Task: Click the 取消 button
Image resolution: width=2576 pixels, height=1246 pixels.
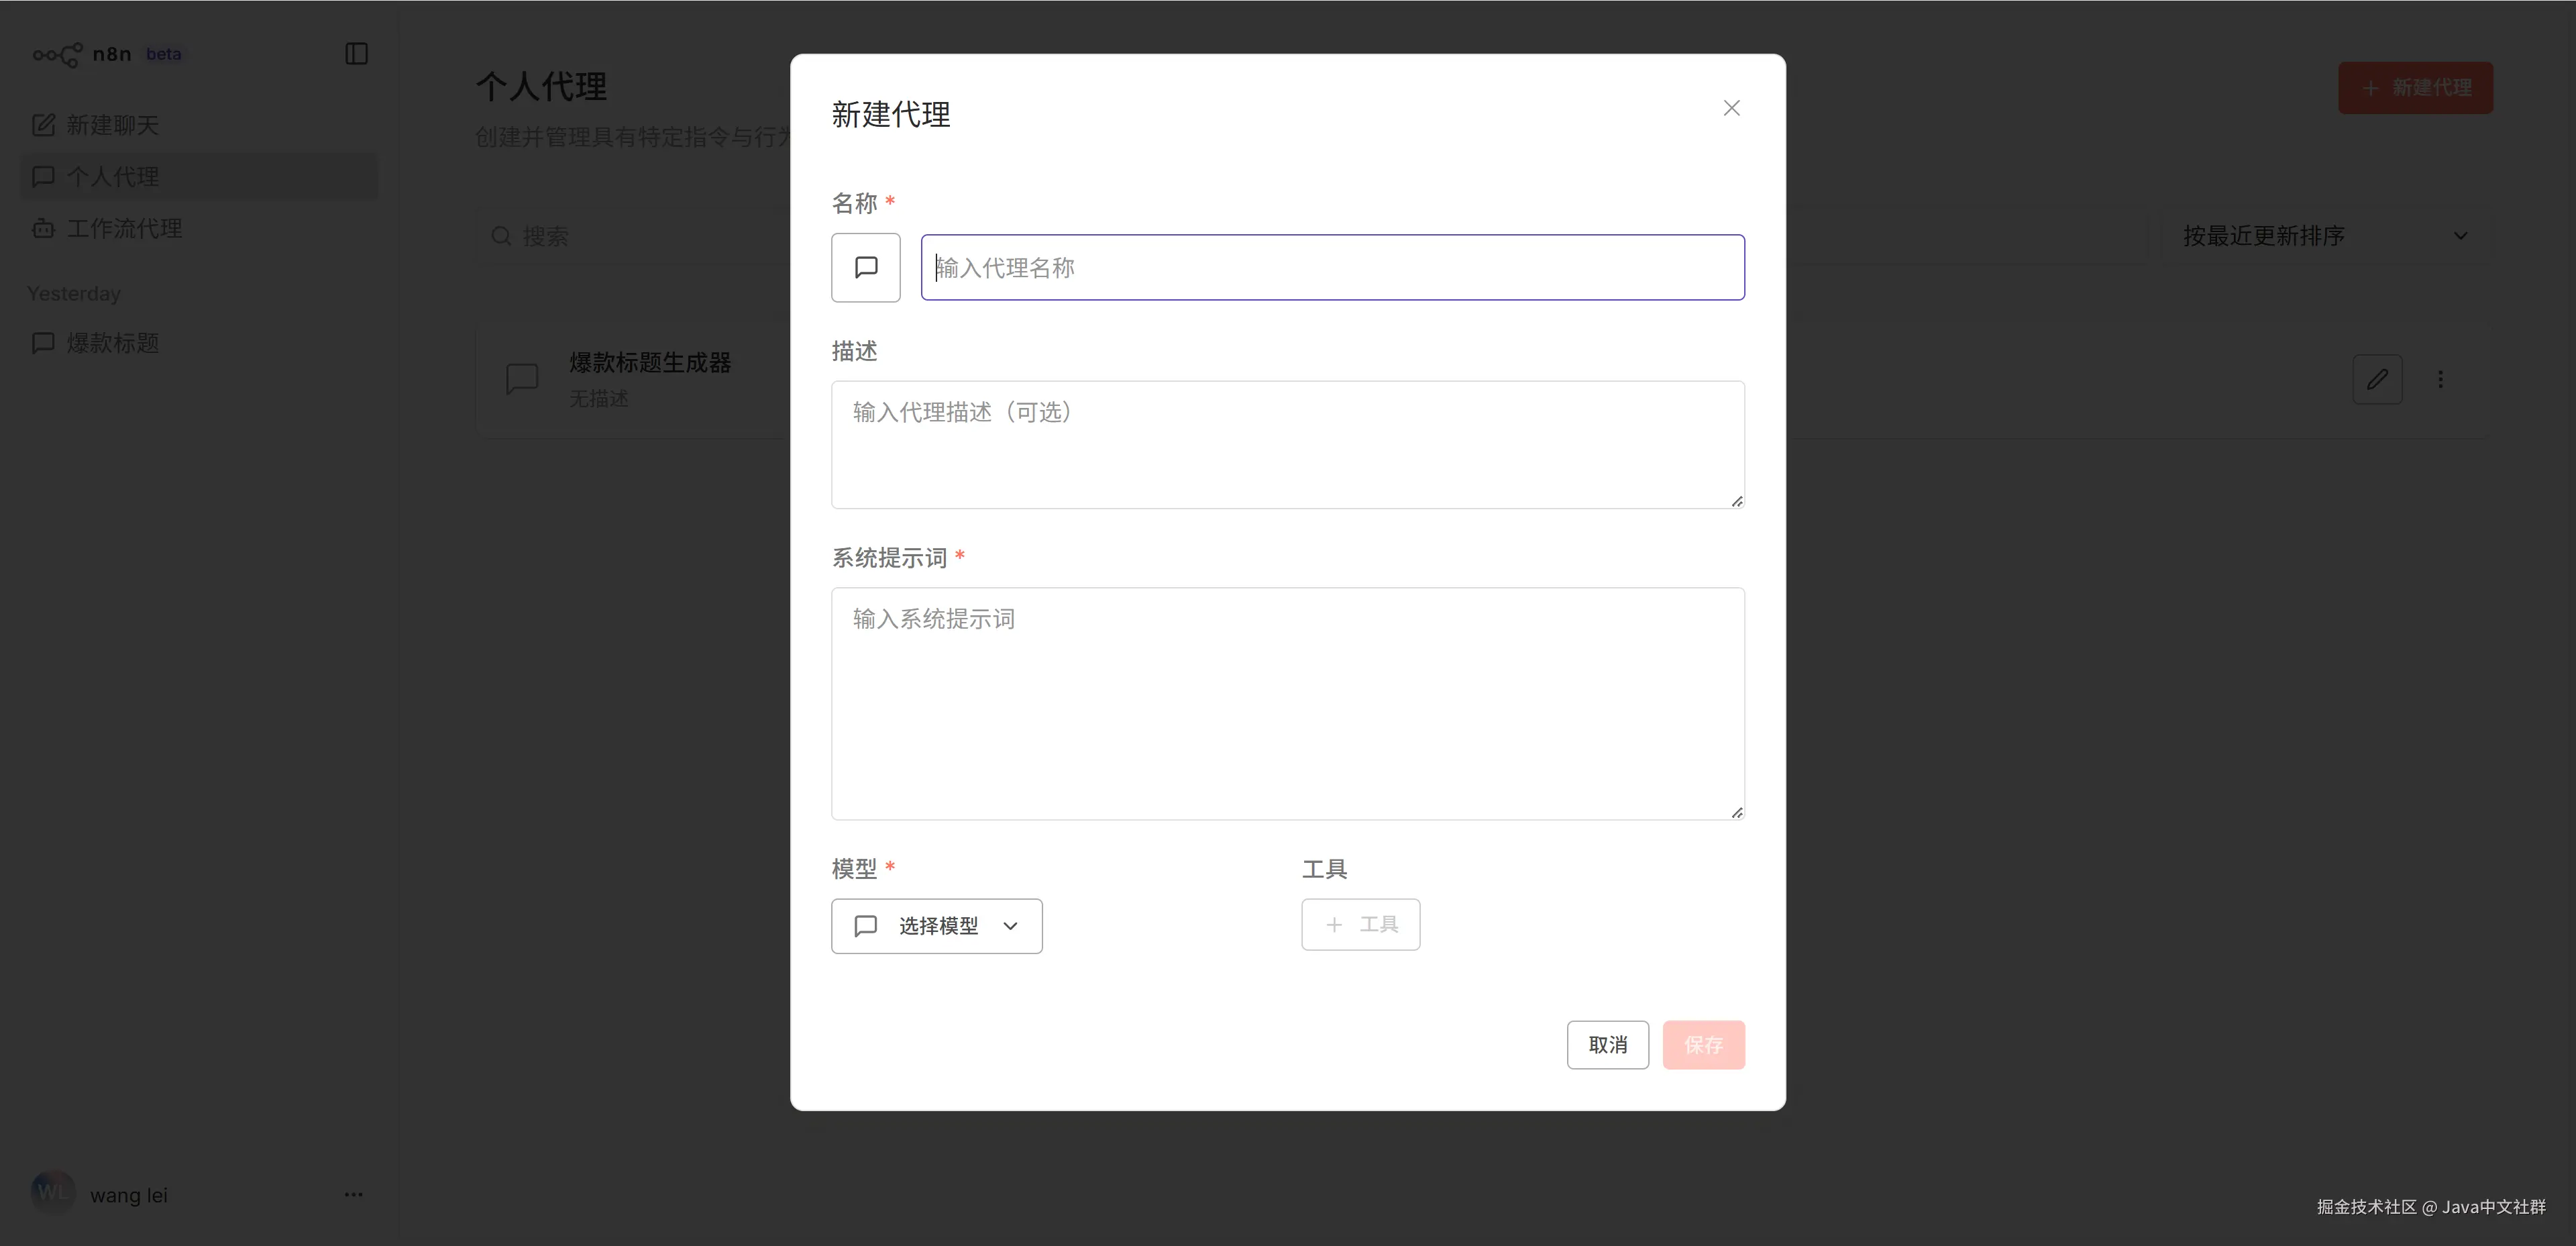Action: 1607,1045
